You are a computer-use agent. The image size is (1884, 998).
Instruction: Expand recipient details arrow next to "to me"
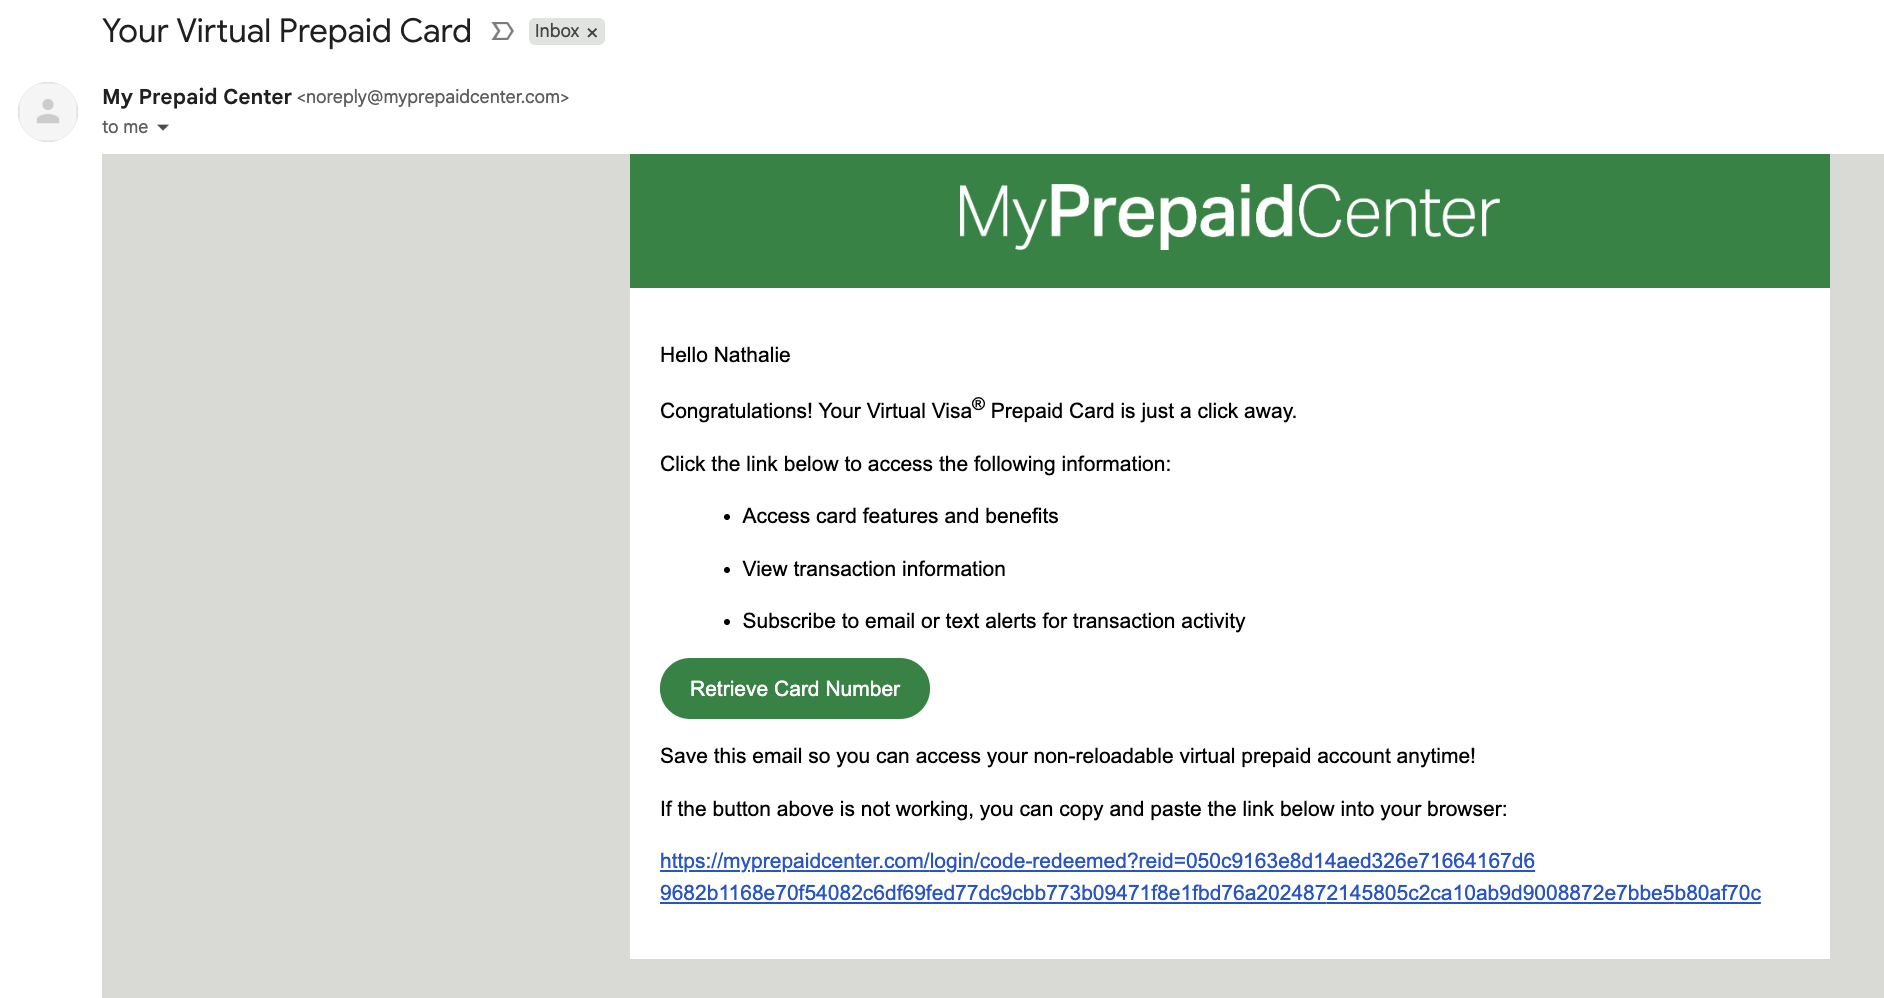coord(163,128)
